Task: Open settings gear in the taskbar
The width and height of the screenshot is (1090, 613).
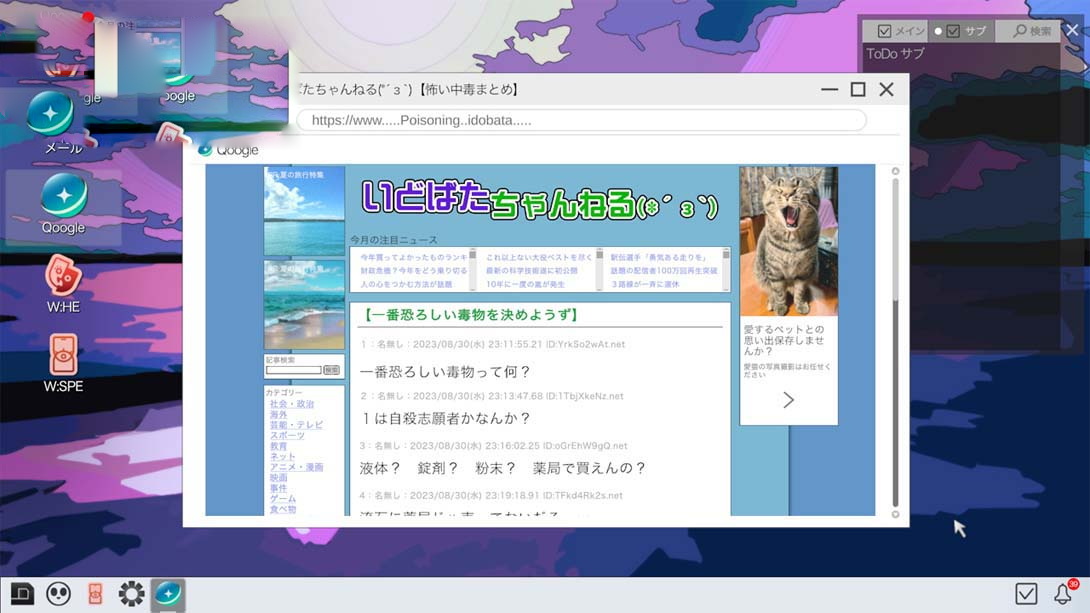Action: point(131,594)
